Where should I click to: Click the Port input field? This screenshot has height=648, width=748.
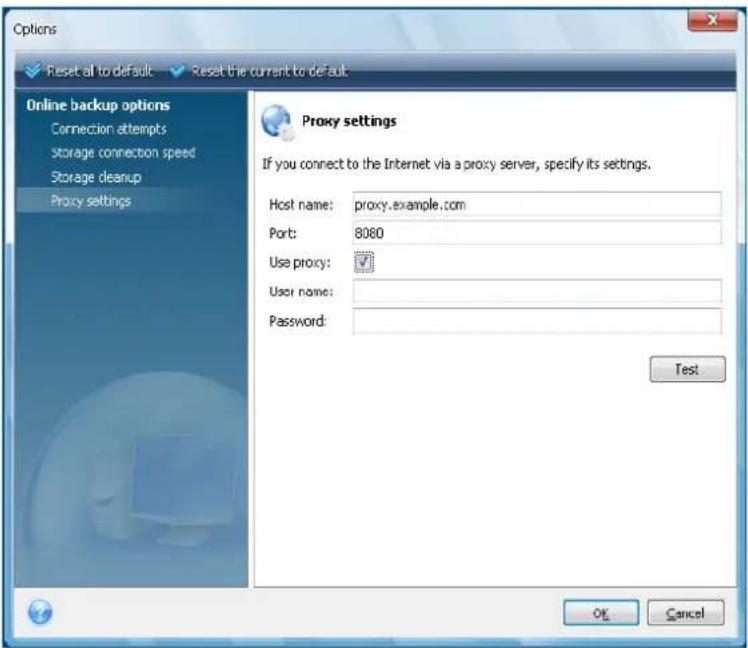[537, 233]
